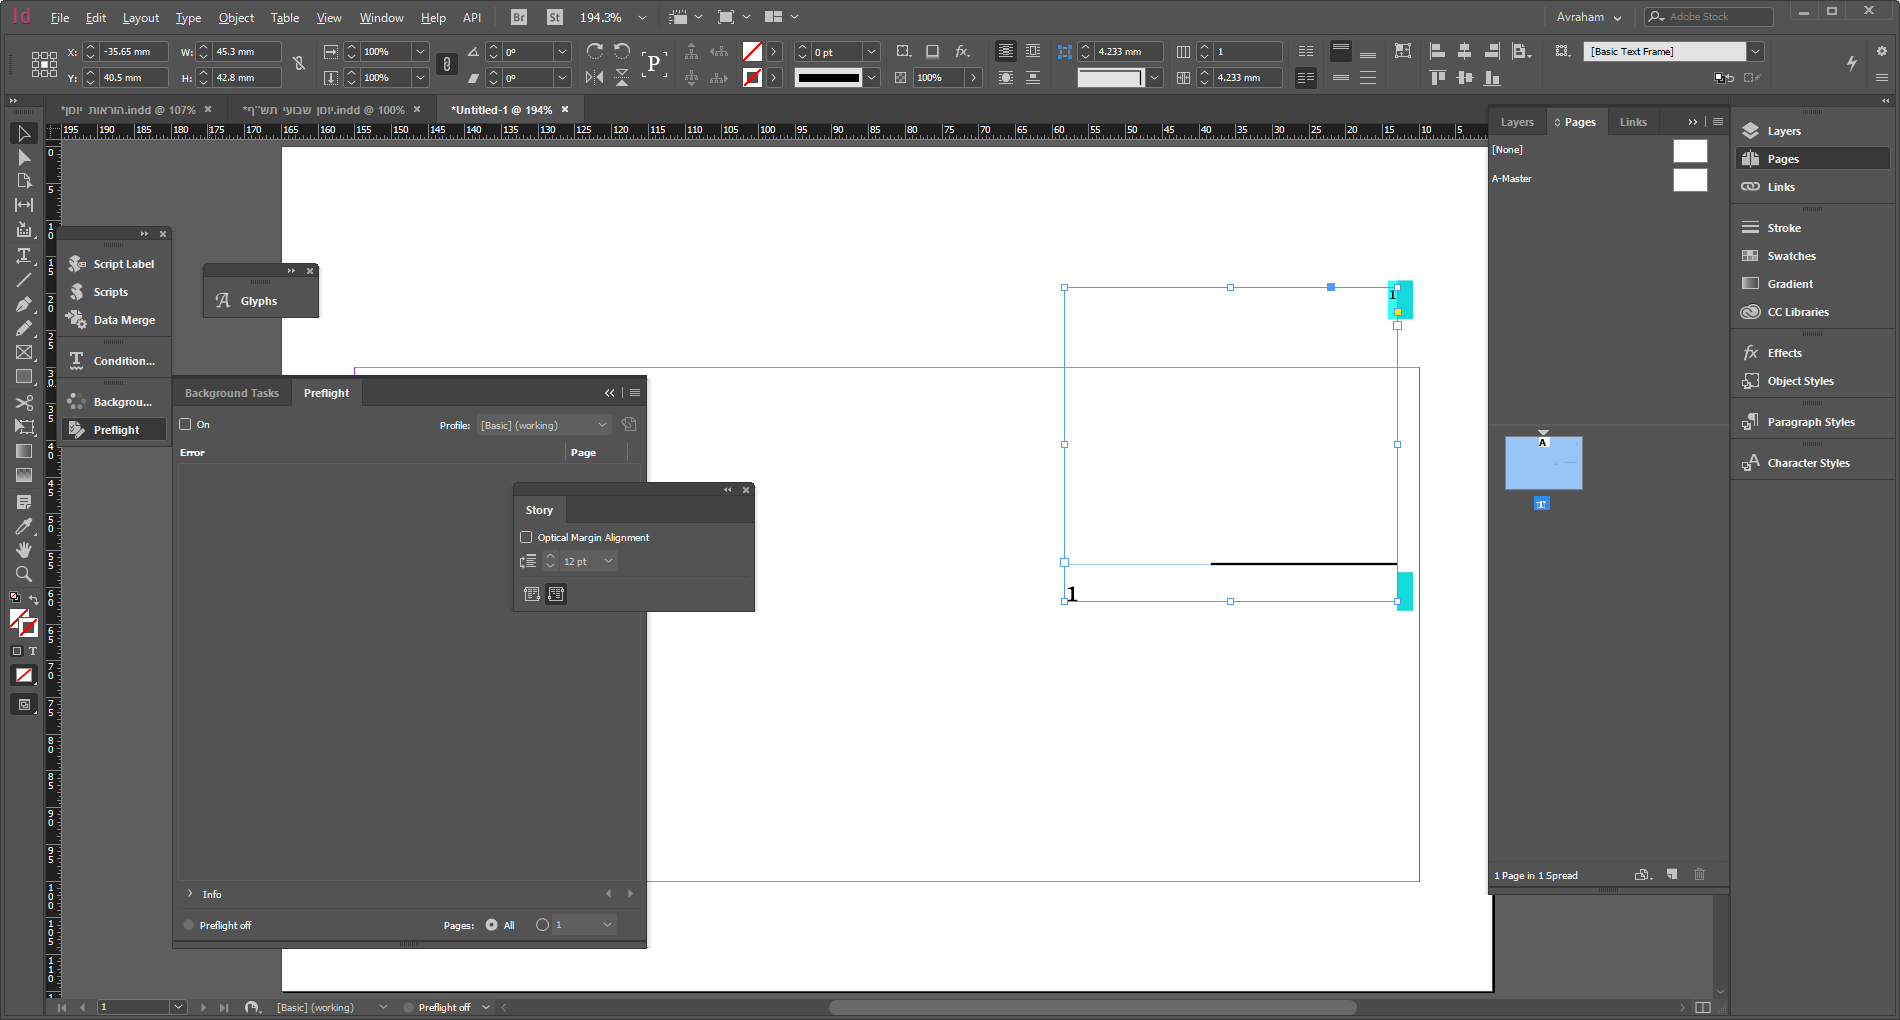Select the Zoom tool
Viewport: 1900px width, 1020px height.
click(x=24, y=574)
